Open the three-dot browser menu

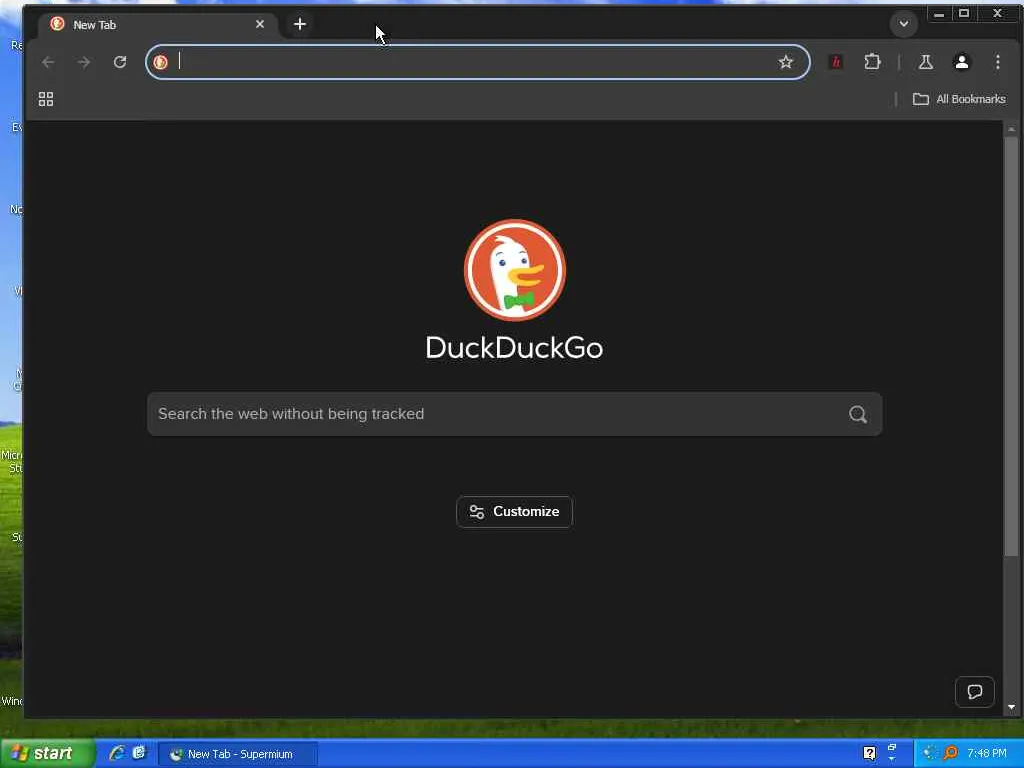click(x=998, y=62)
